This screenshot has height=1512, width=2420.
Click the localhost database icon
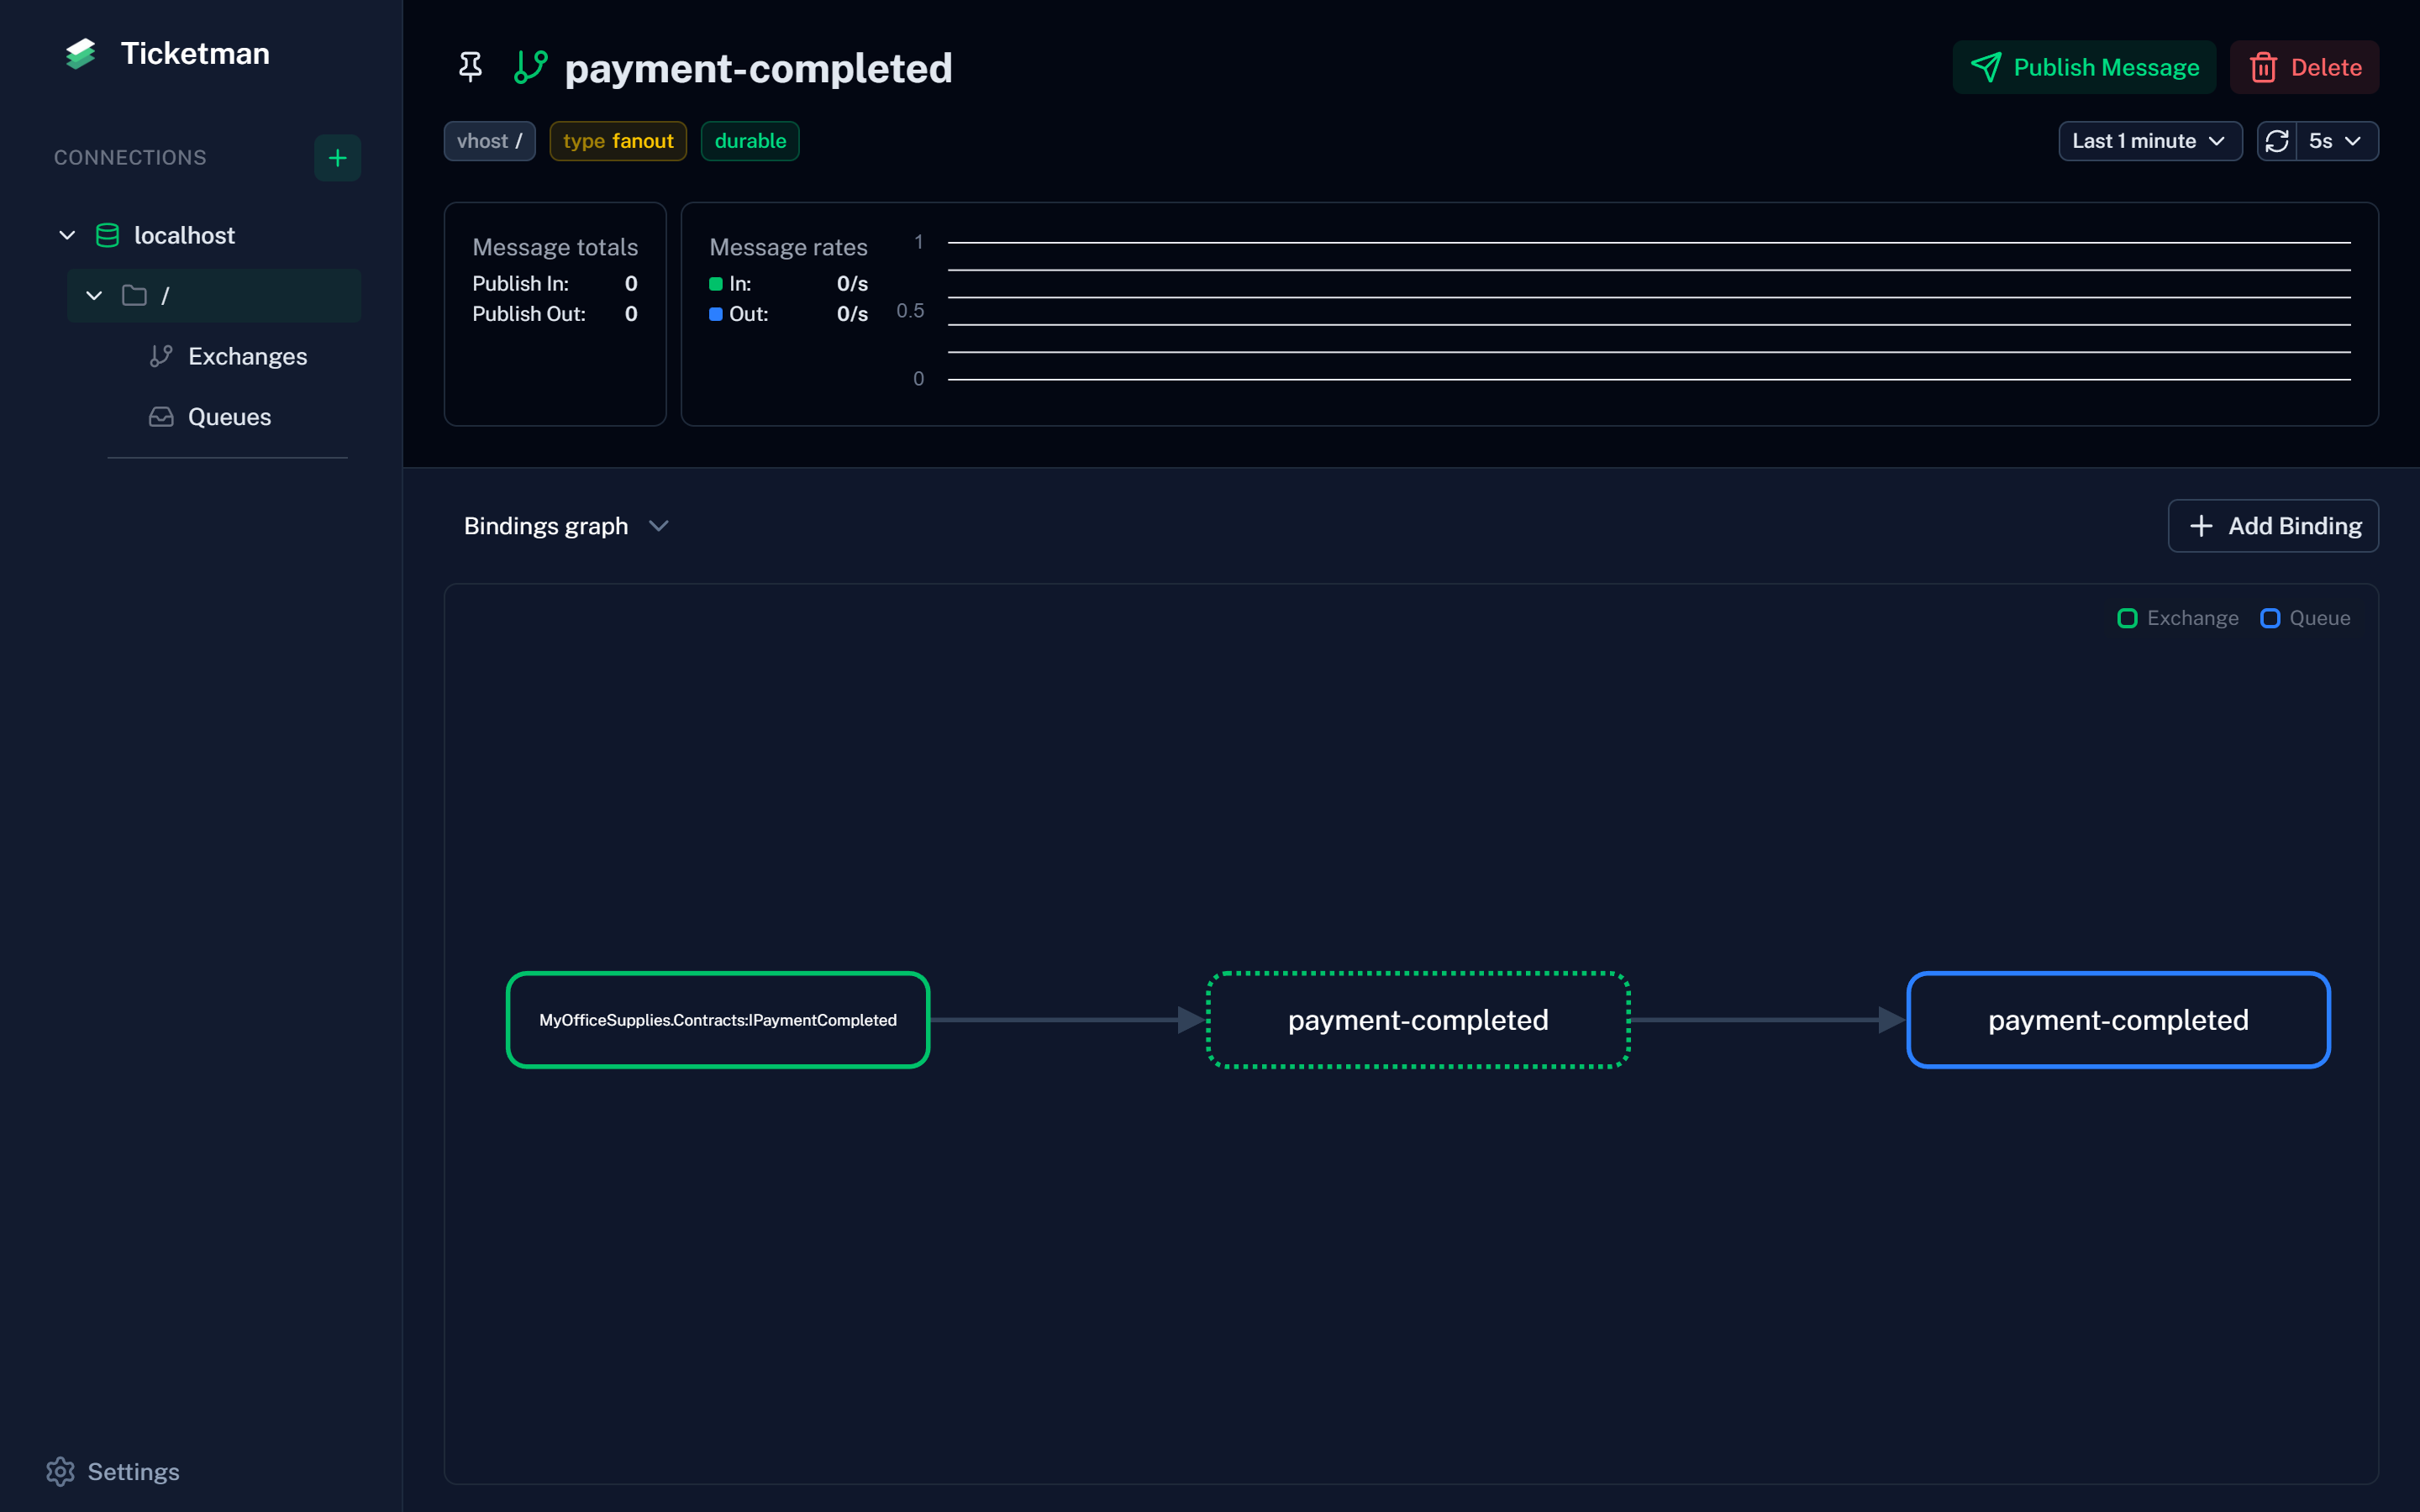(107, 235)
